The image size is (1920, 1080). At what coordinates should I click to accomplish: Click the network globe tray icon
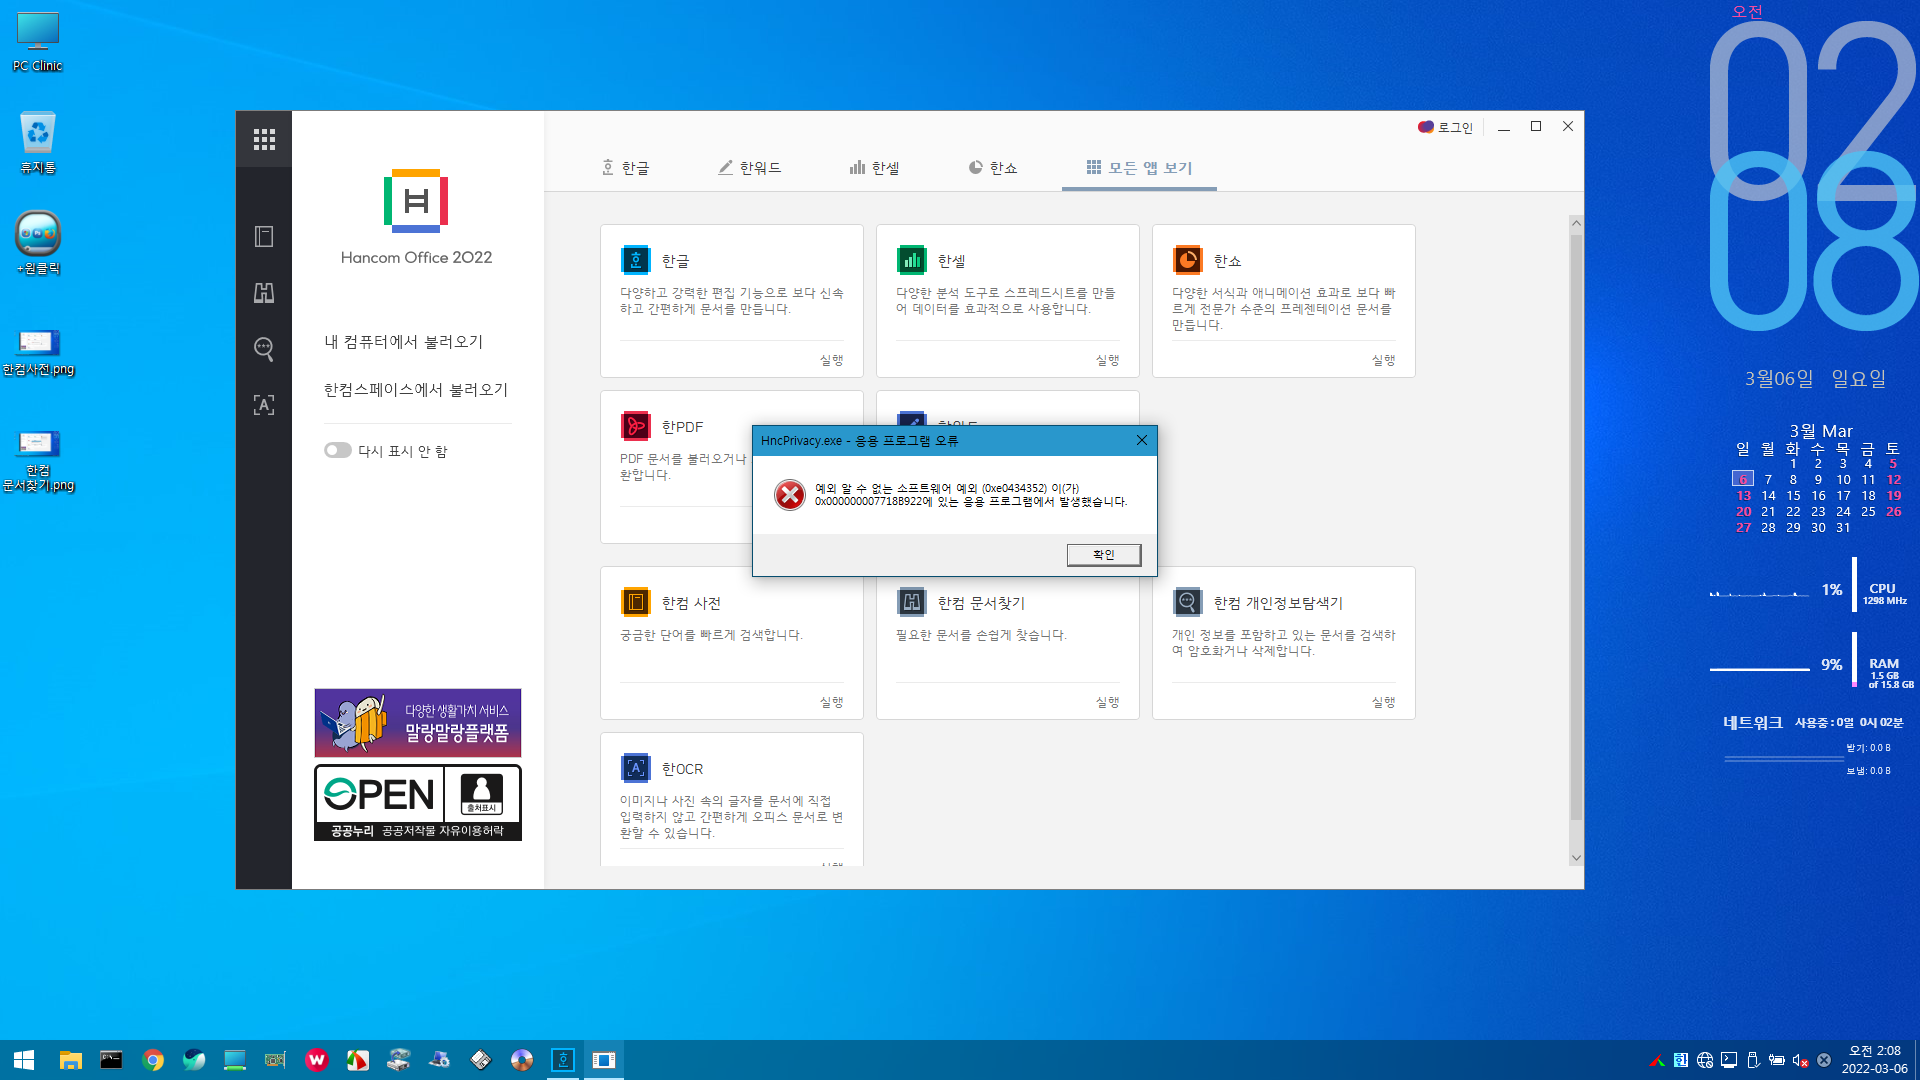tap(1705, 1060)
